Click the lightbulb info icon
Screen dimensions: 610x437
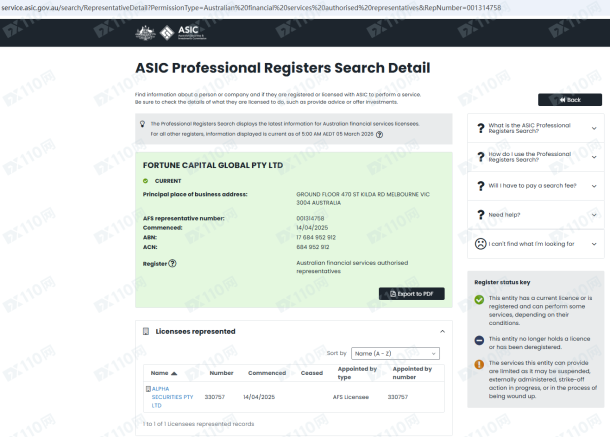142,124
